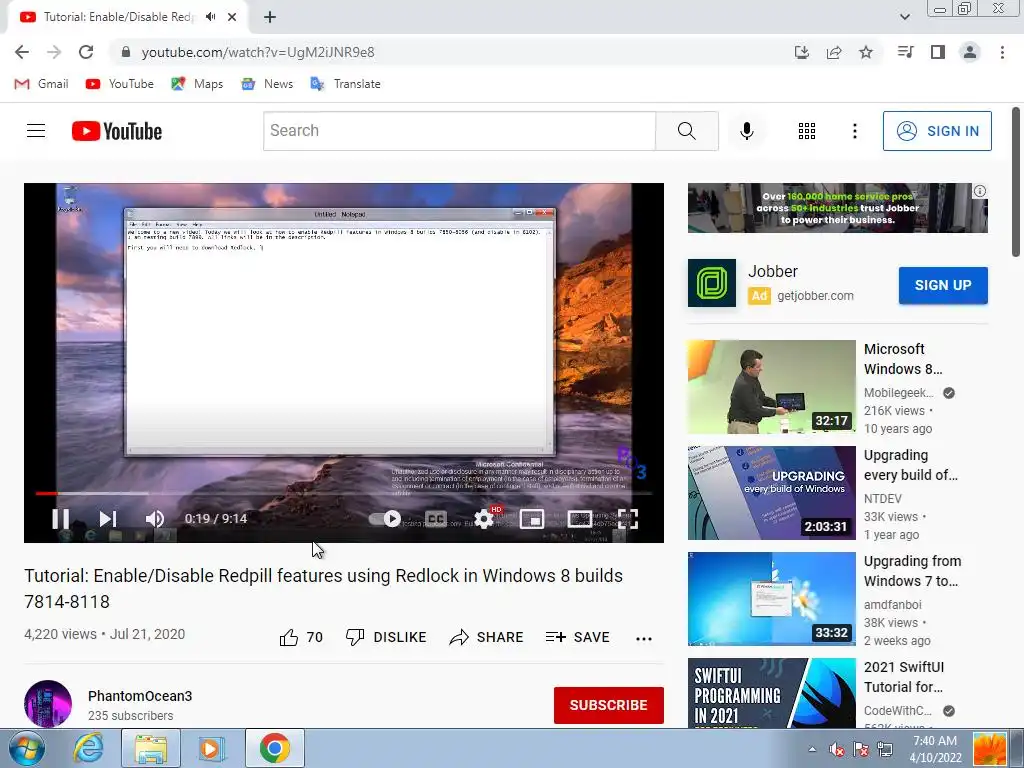The image size is (1024, 768).
Task: Toggle closed captions CC button
Action: [436, 519]
